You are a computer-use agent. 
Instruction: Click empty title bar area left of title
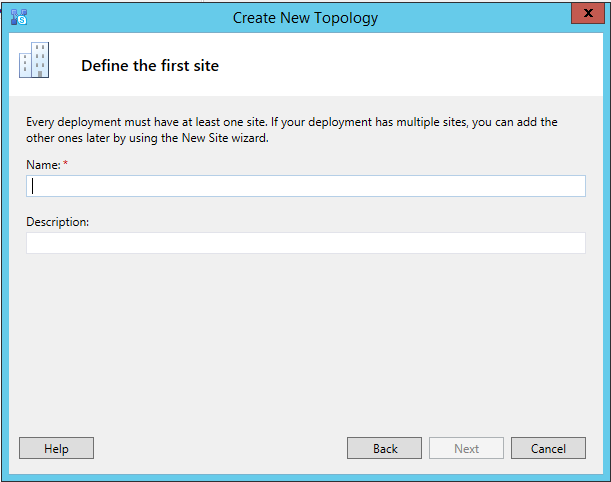click(120, 17)
